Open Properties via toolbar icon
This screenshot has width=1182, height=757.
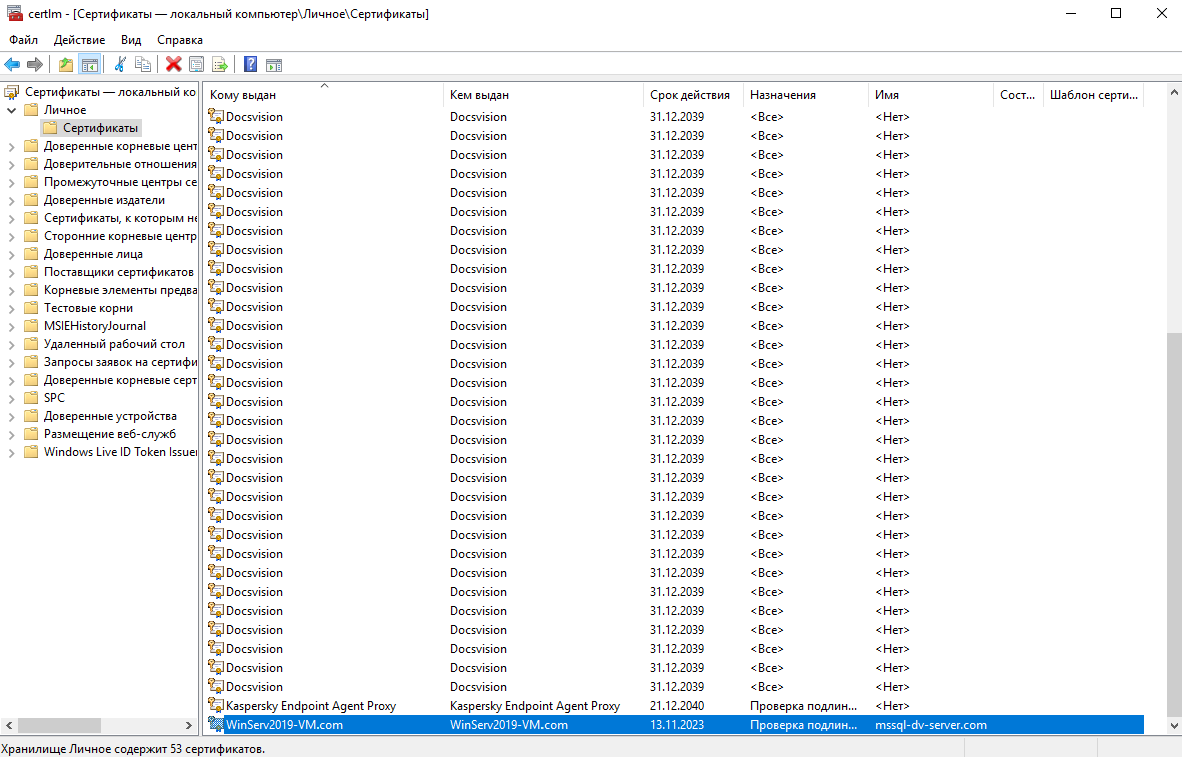tap(196, 65)
